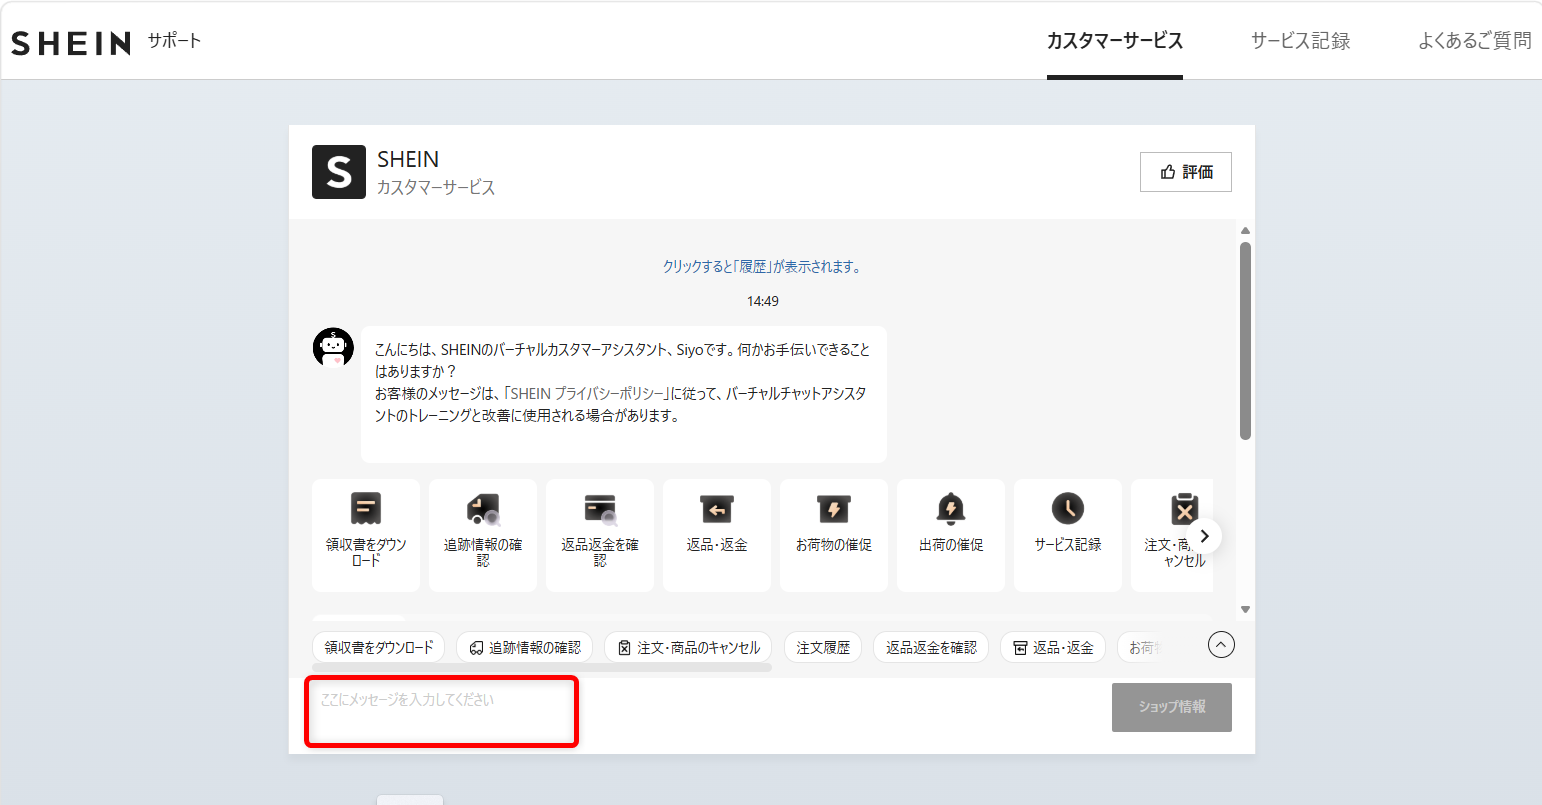
Task: Click the SHEIN logo in header
Action: (x=71, y=43)
